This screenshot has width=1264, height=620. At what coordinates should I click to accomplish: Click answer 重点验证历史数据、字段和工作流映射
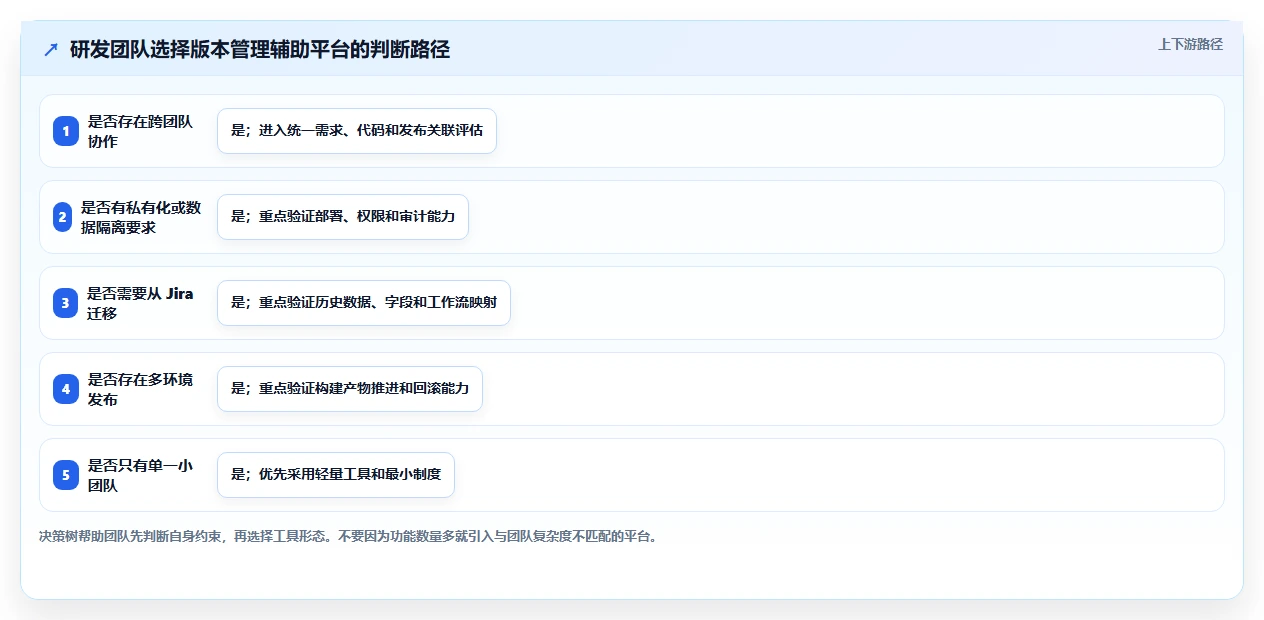[364, 303]
